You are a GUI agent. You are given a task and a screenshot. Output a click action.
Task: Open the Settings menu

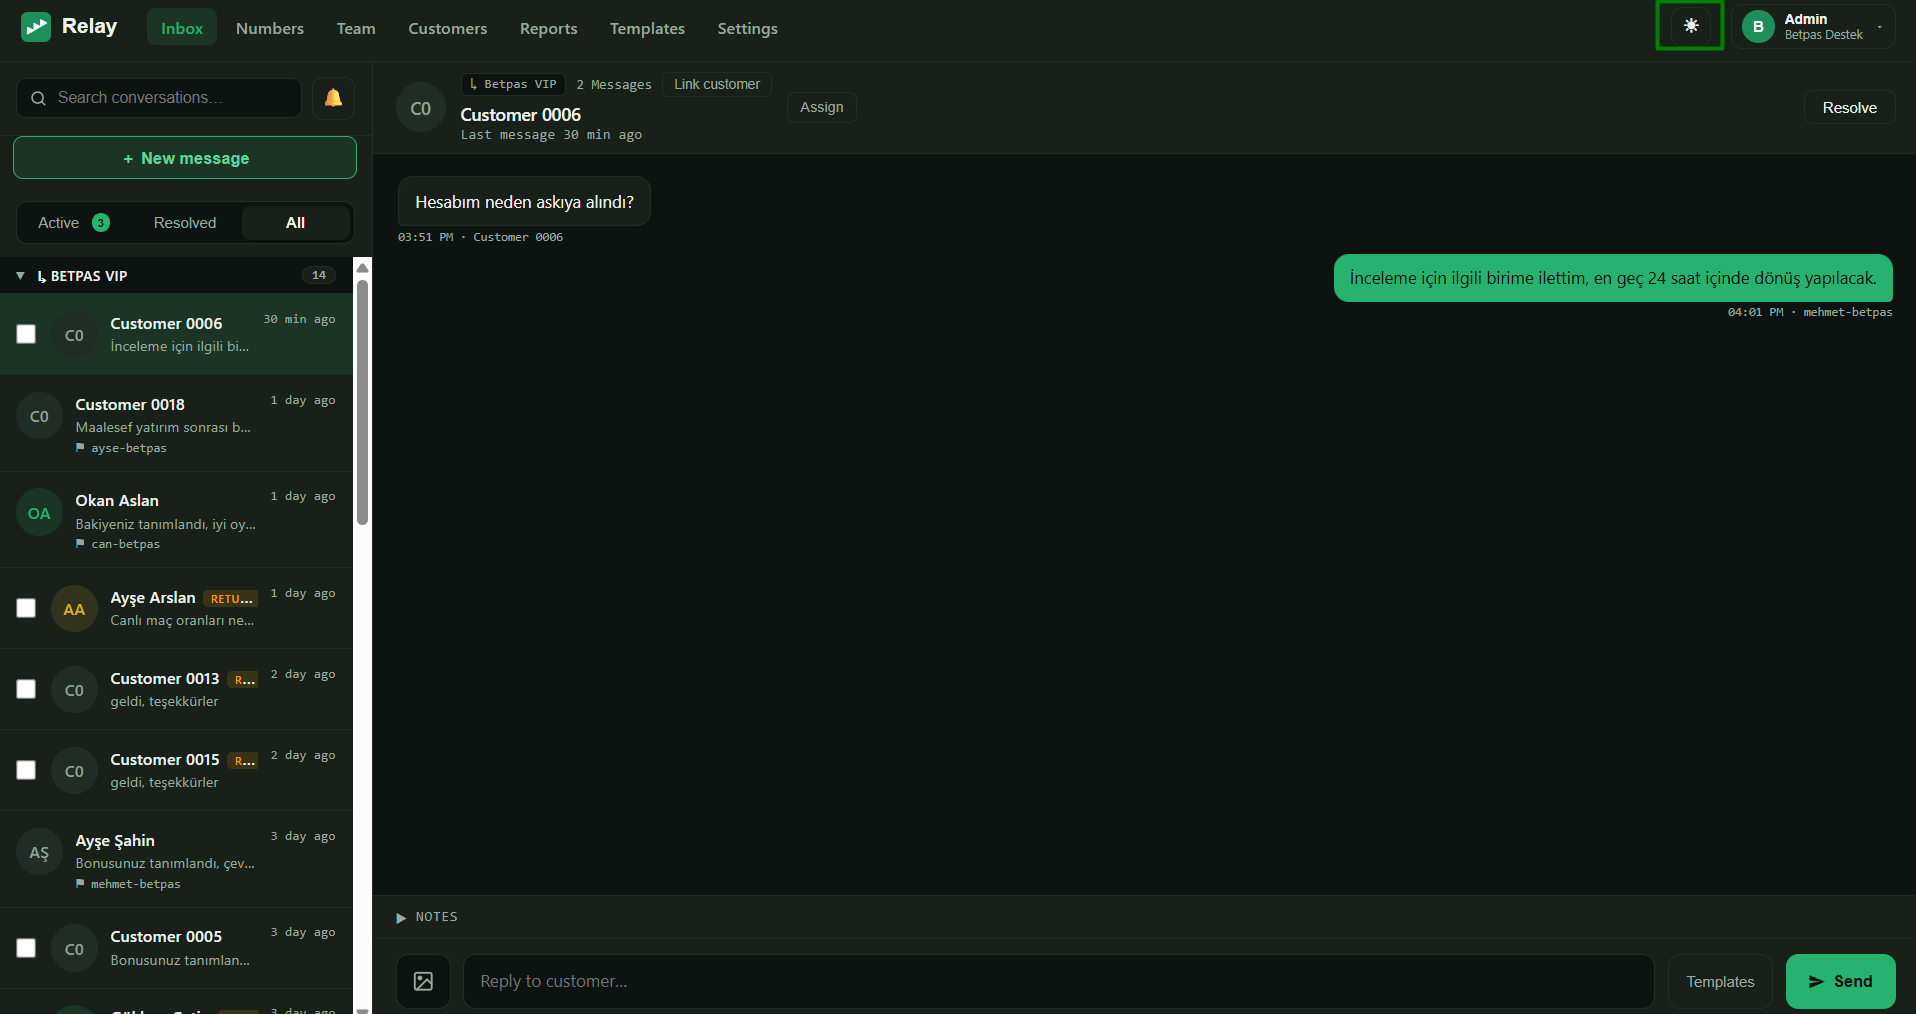pyautogui.click(x=747, y=29)
